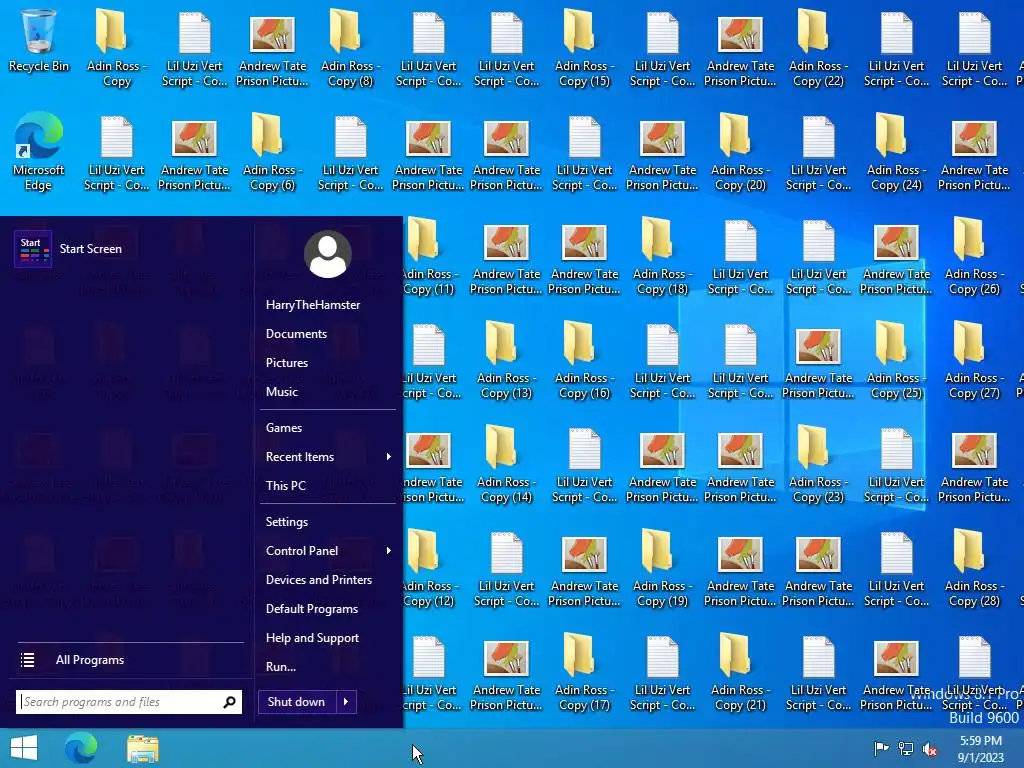Select the Adin Ross - Copy (13) folder

click(506, 360)
